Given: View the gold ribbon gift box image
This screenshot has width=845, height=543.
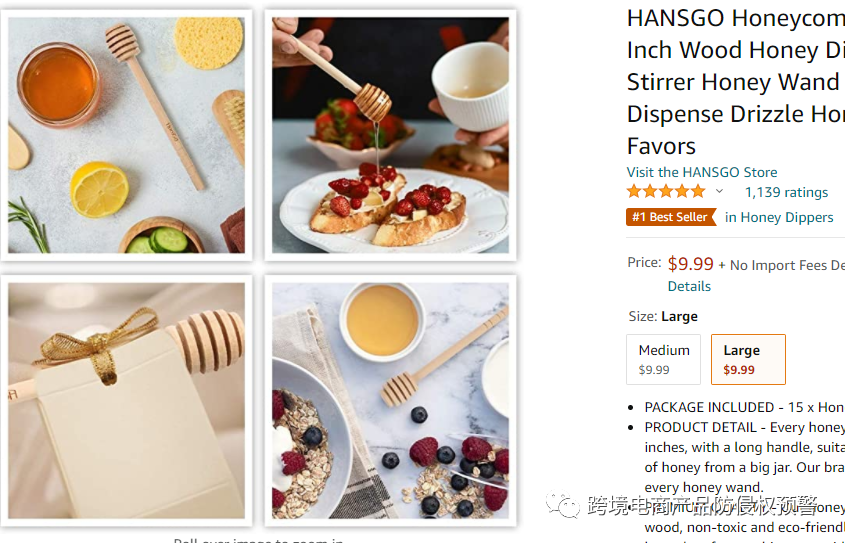Looking at the screenshot, I should pos(126,400).
